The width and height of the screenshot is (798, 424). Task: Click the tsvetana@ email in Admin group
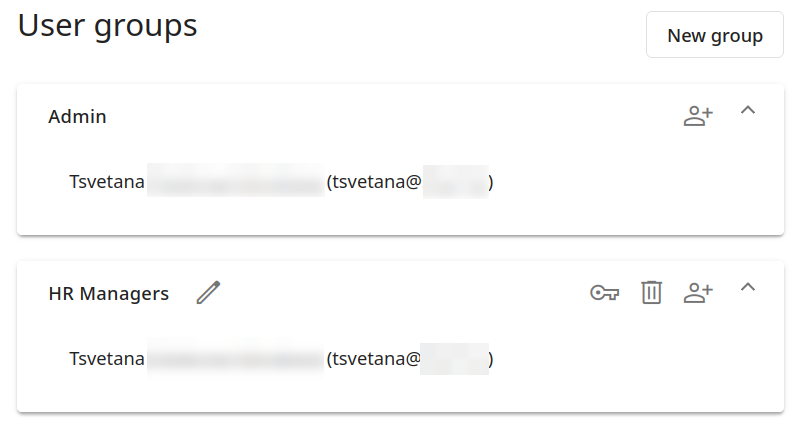[375, 183]
